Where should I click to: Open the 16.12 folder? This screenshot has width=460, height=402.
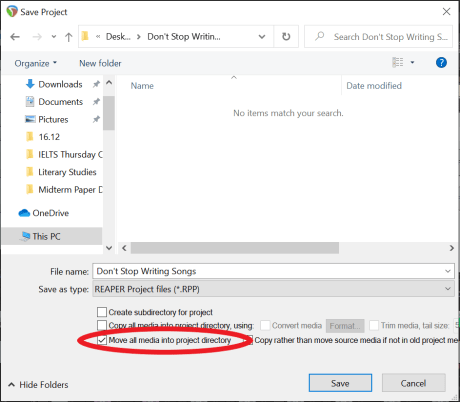(x=49, y=137)
